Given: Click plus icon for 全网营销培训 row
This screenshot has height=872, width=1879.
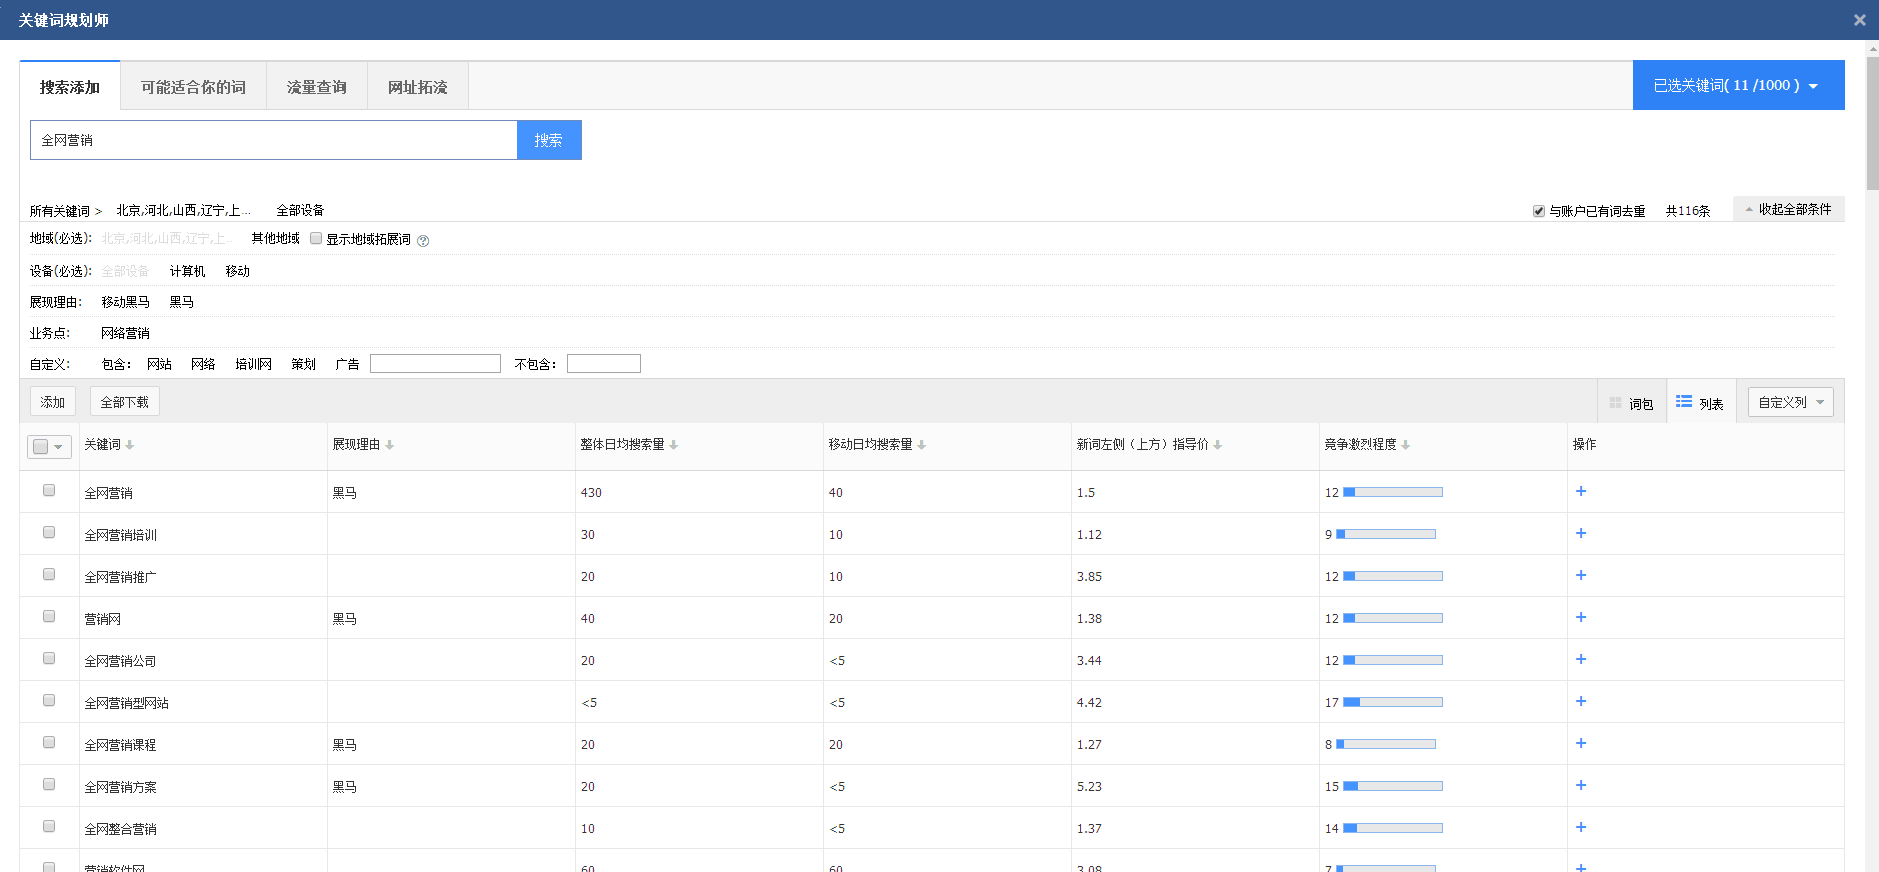Looking at the screenshot, I should [1581, 533].
